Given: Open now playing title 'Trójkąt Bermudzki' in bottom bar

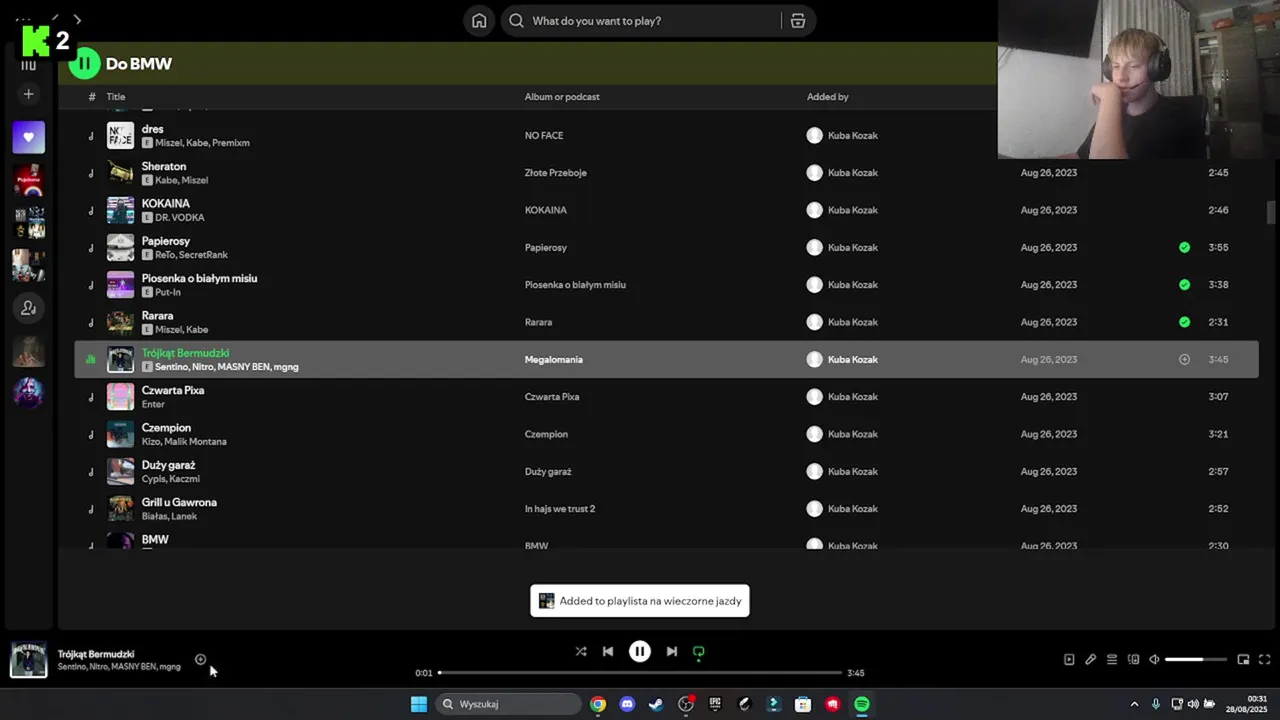Looking at the screenshot, I should pyautogui.click(x=96, y=654).
